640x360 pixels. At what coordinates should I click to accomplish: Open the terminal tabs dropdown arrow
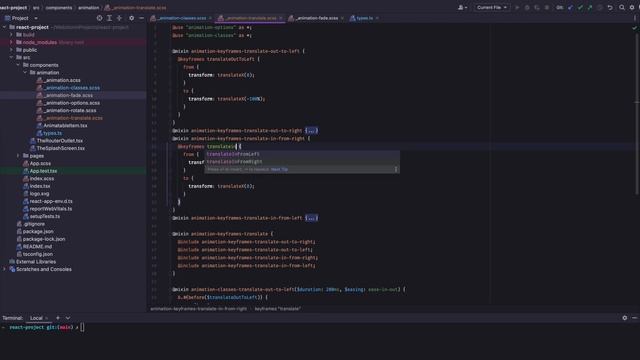coord(68,318)
